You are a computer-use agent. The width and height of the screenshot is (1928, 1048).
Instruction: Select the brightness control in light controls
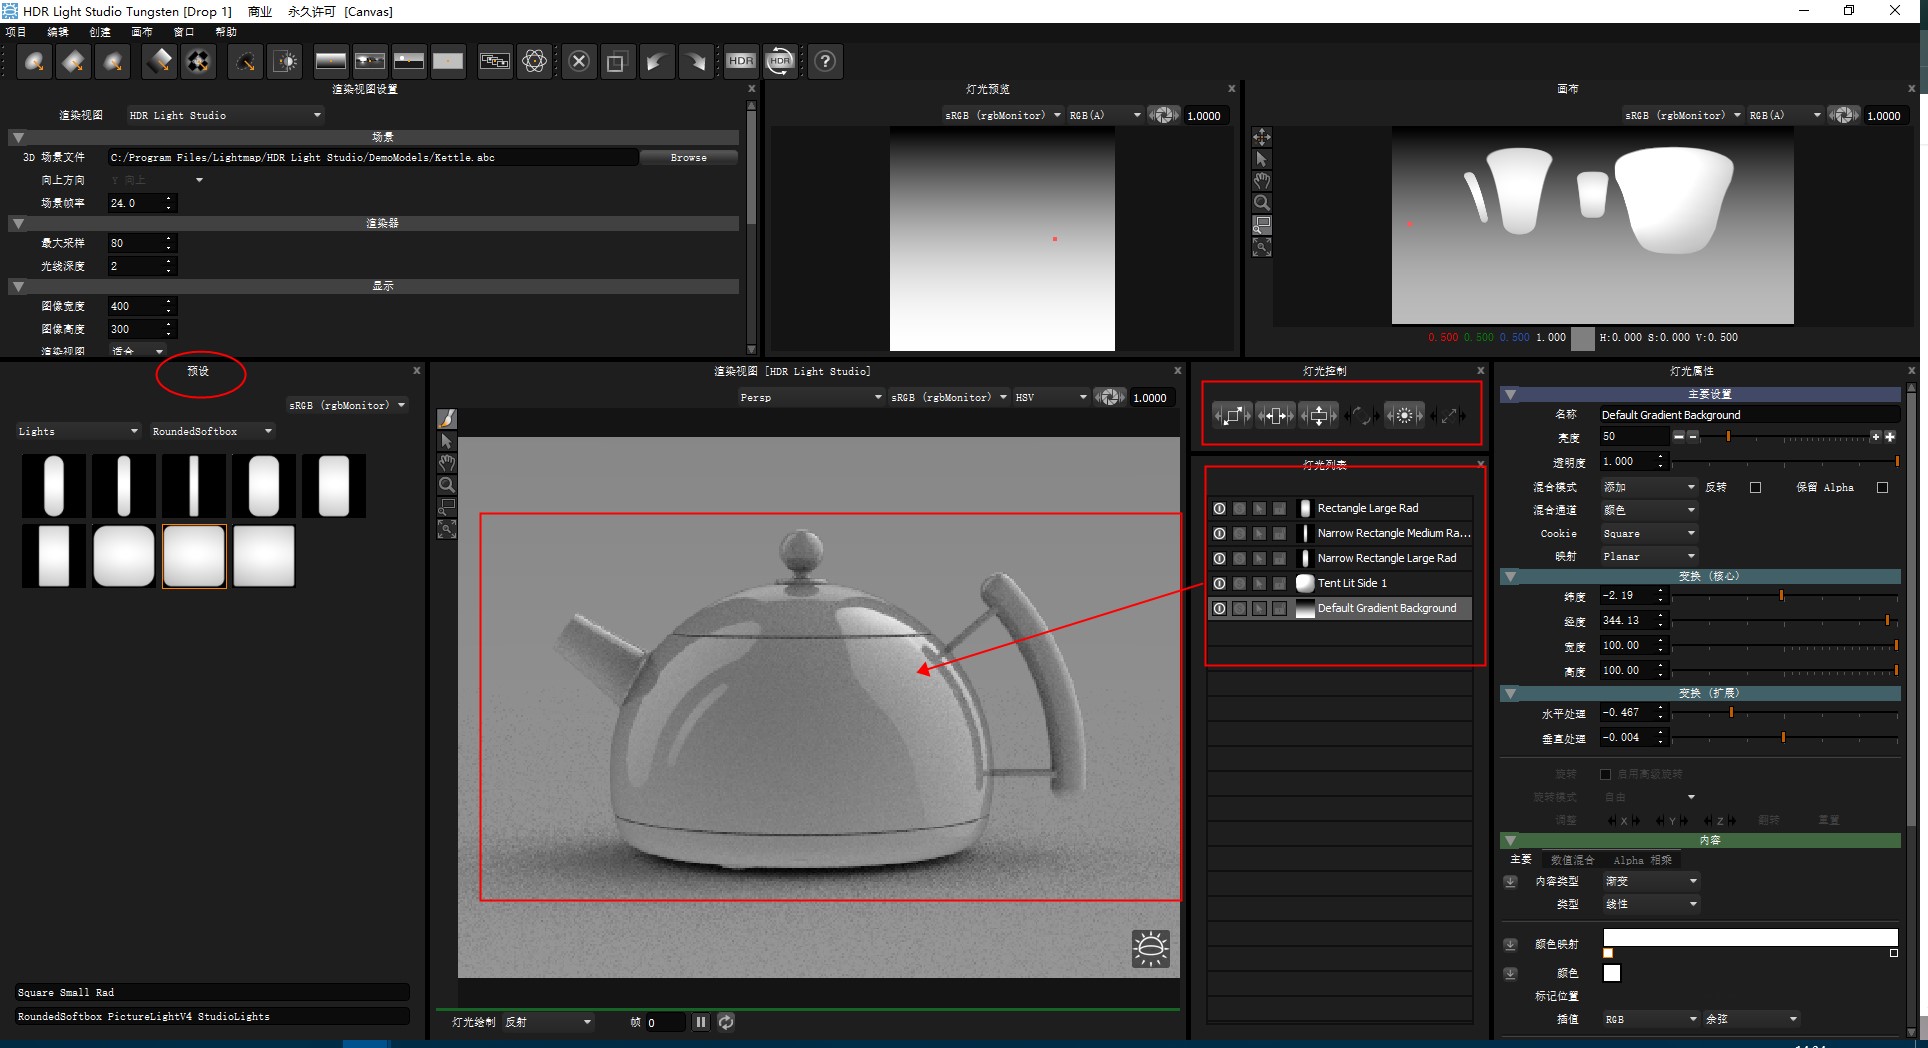coord(1404,415)
